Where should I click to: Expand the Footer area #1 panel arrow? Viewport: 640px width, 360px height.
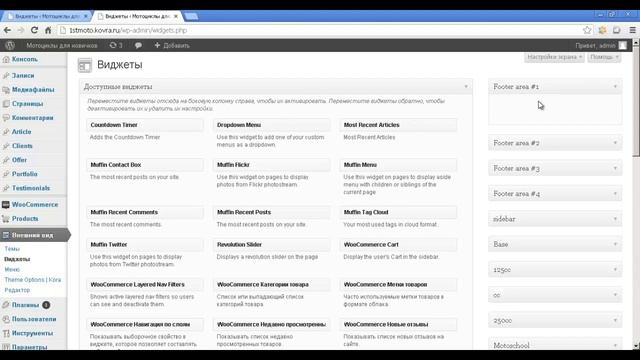click(x=615, y=87)
